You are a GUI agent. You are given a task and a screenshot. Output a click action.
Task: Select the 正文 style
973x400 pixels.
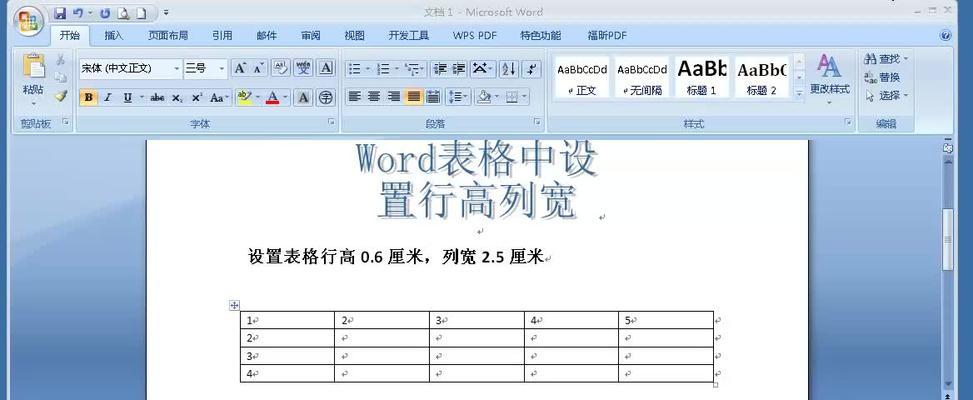click(x=582, y=77)
